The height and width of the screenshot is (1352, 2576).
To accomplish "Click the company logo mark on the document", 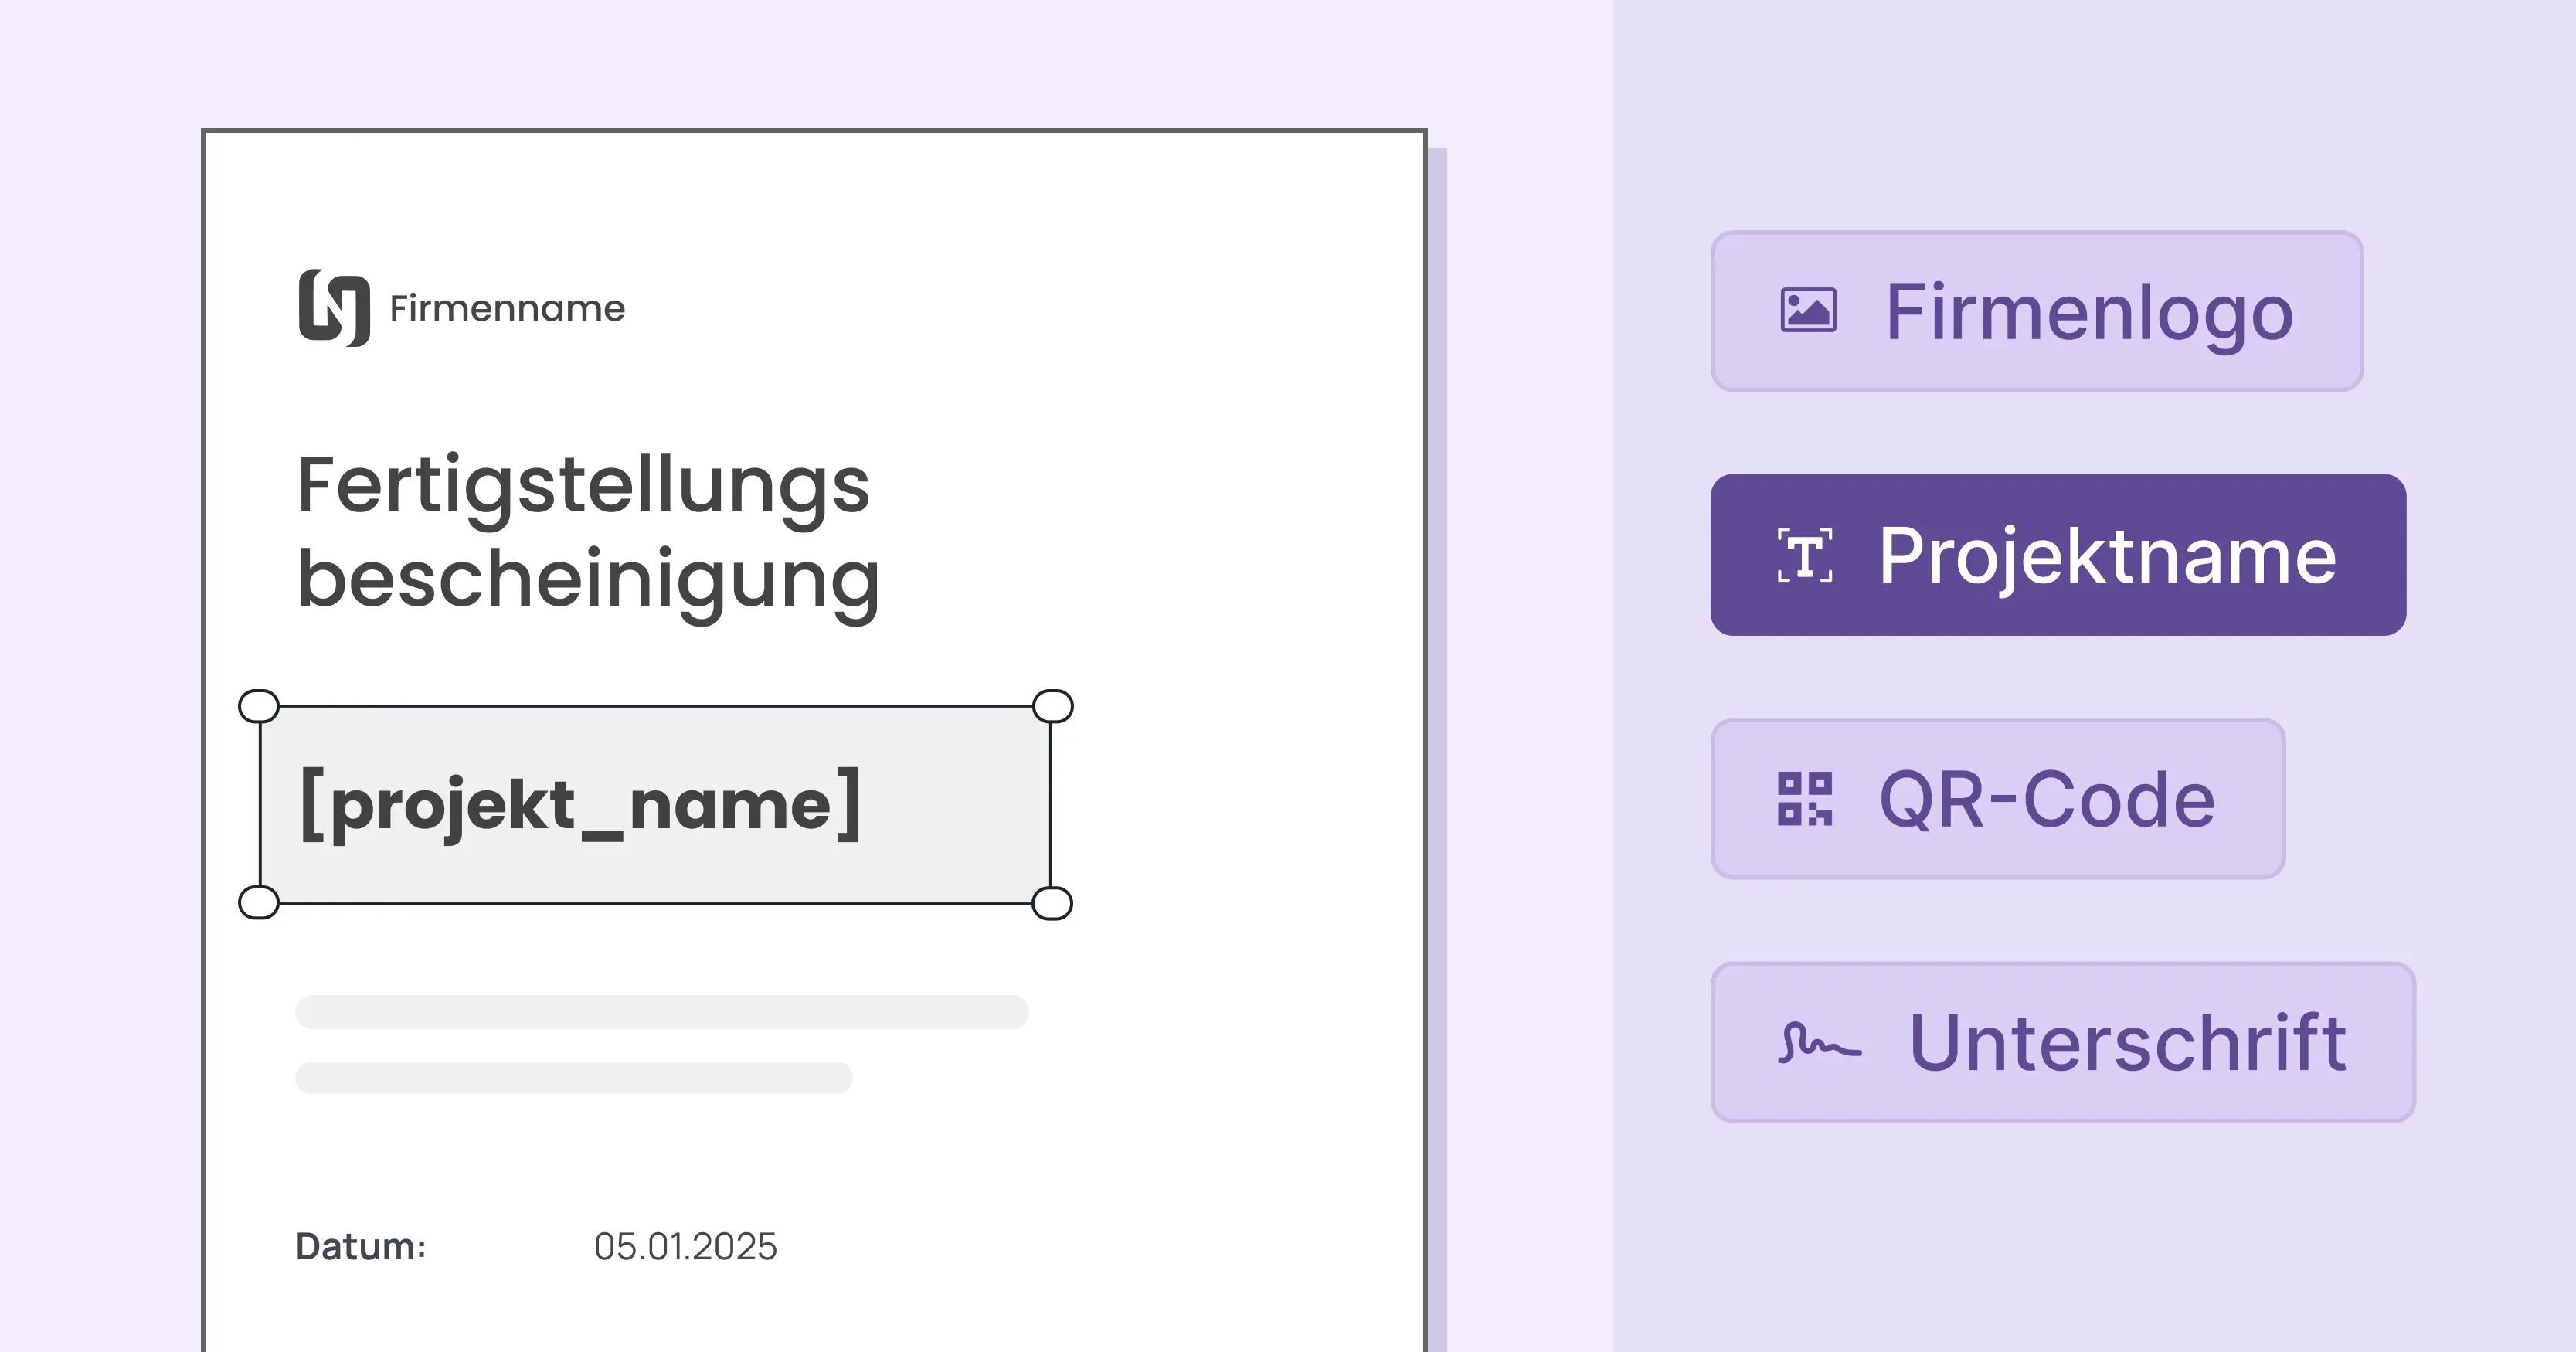I will [334, 308].
